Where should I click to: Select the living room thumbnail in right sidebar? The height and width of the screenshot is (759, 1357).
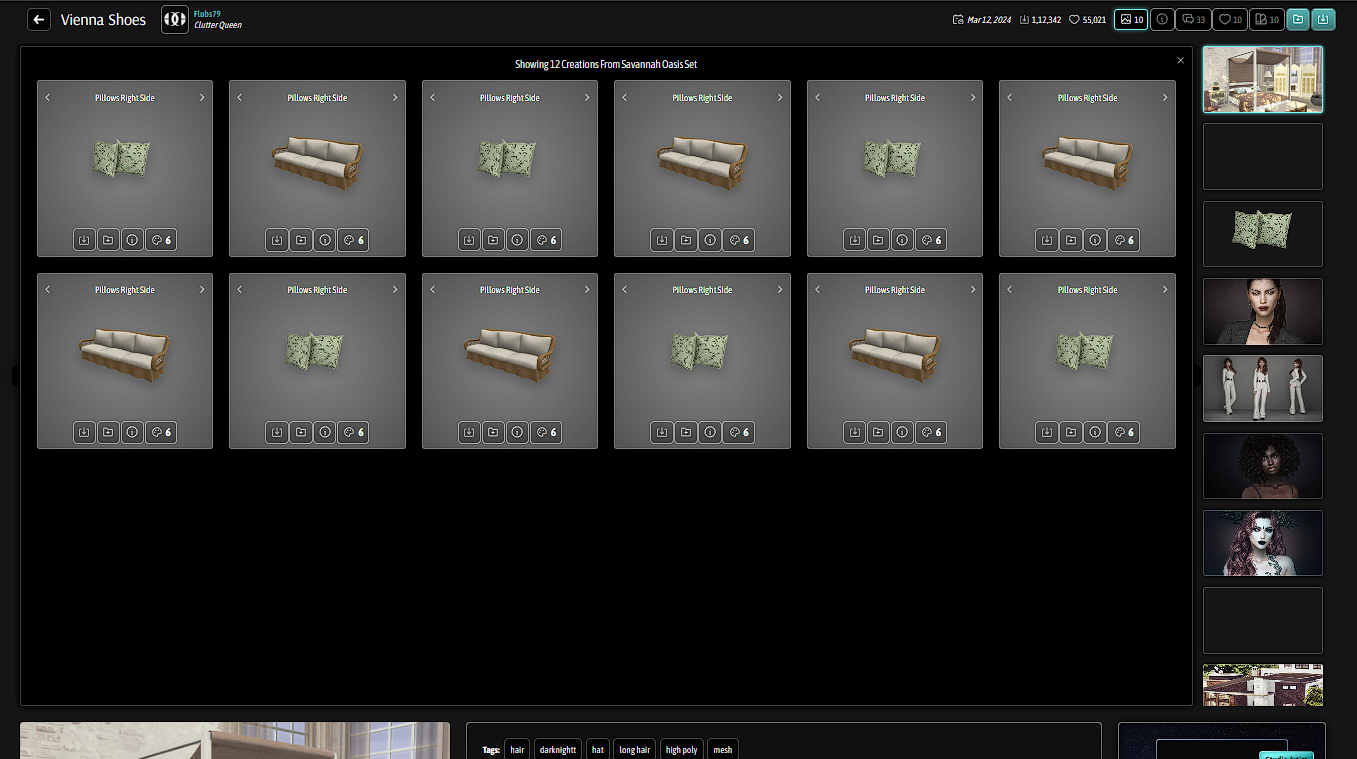[1262, 79]
